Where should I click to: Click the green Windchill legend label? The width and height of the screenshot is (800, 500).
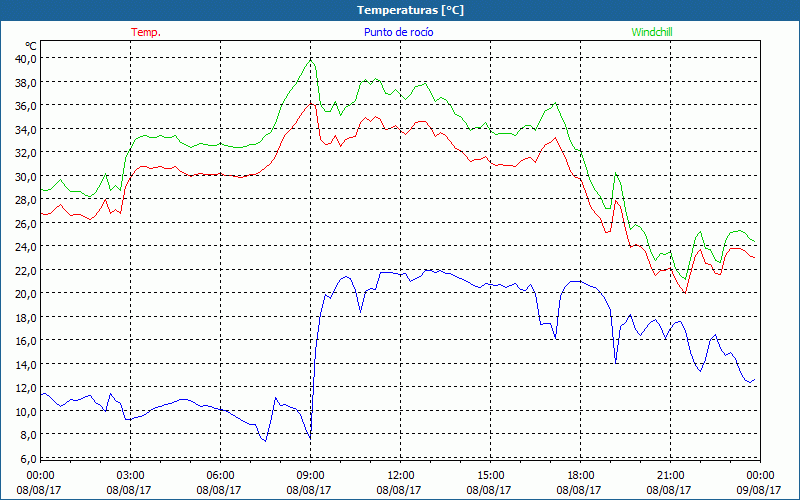(x=652, y=32)
